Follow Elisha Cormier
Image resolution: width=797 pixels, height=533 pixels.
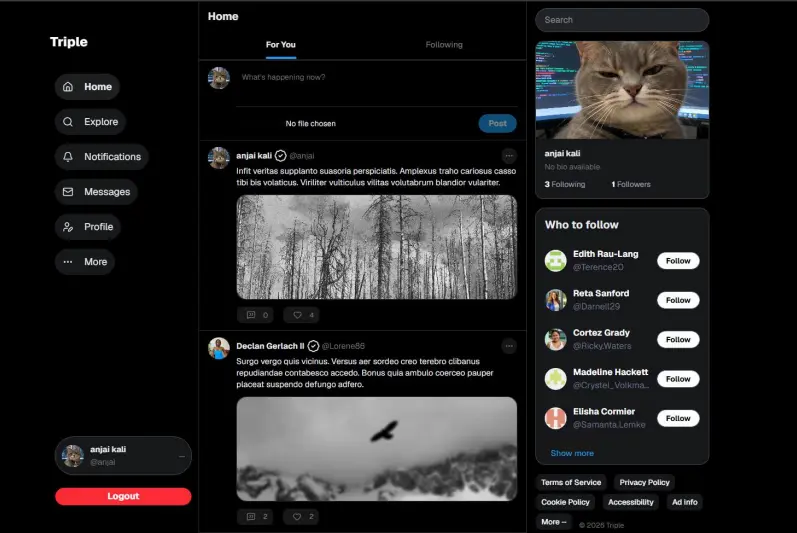click(x=678, y=419)
